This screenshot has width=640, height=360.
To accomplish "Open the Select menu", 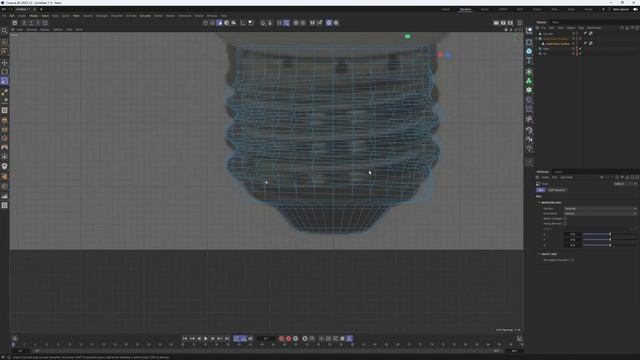I will pos(45,16).
